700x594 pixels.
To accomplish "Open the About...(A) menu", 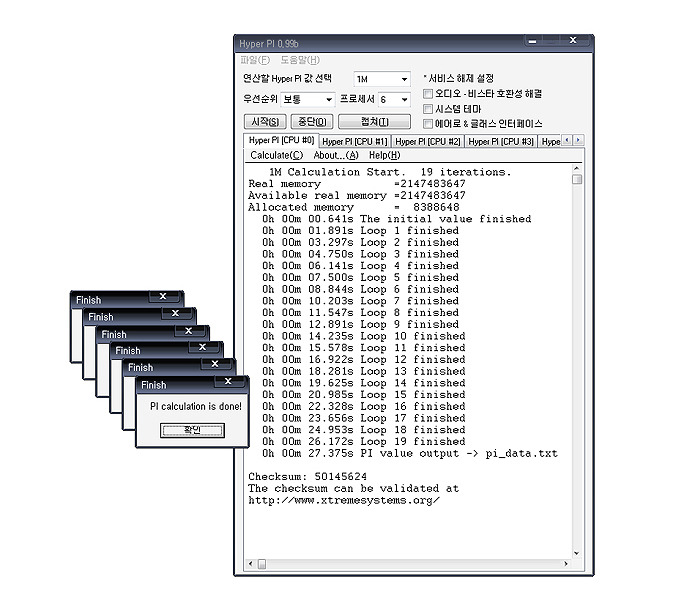I will (336, 155).
